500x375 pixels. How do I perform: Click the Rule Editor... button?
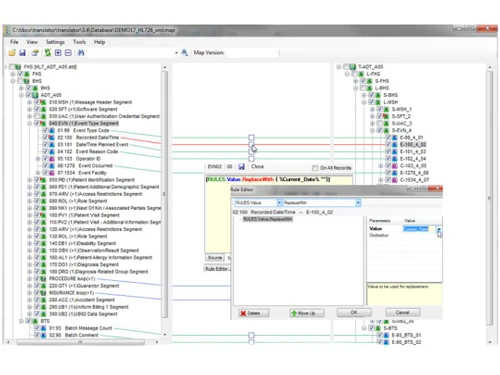tap(217, 269)
